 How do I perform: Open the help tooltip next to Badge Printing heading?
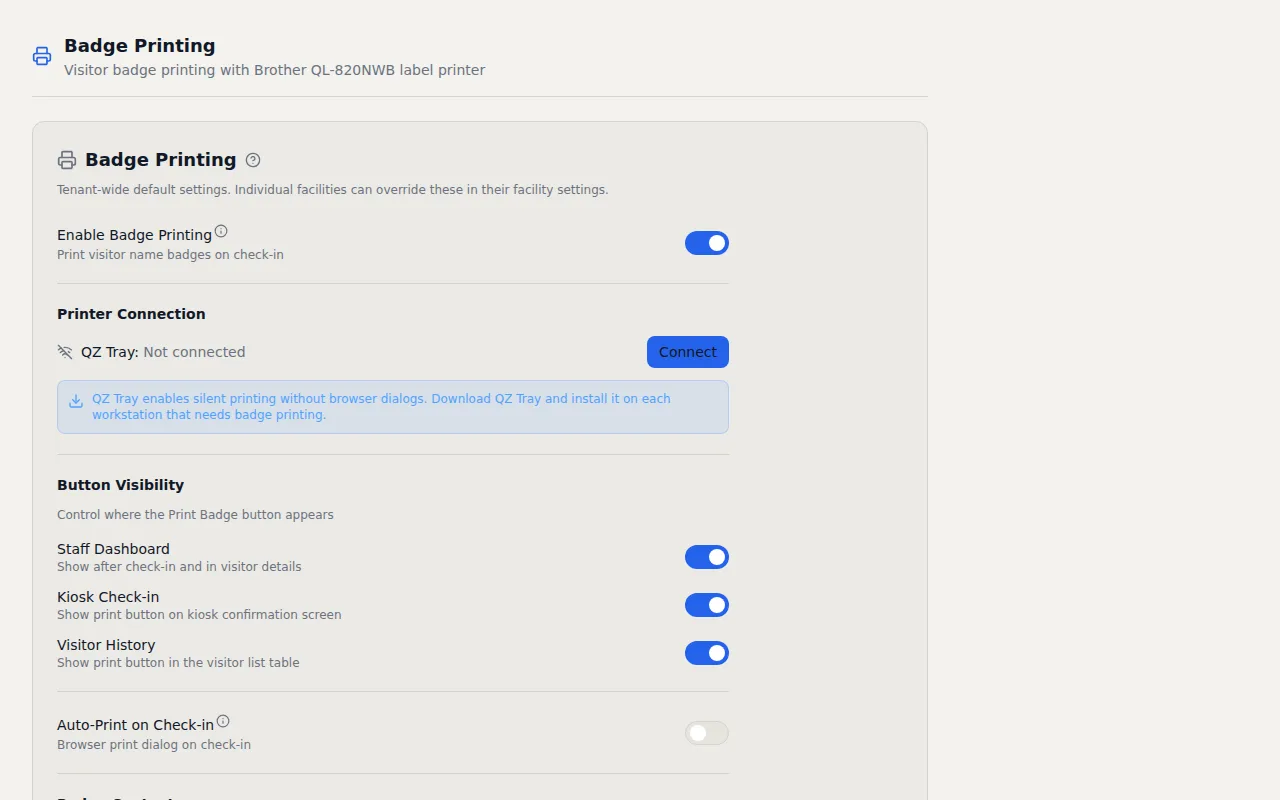tap(253, 160)
